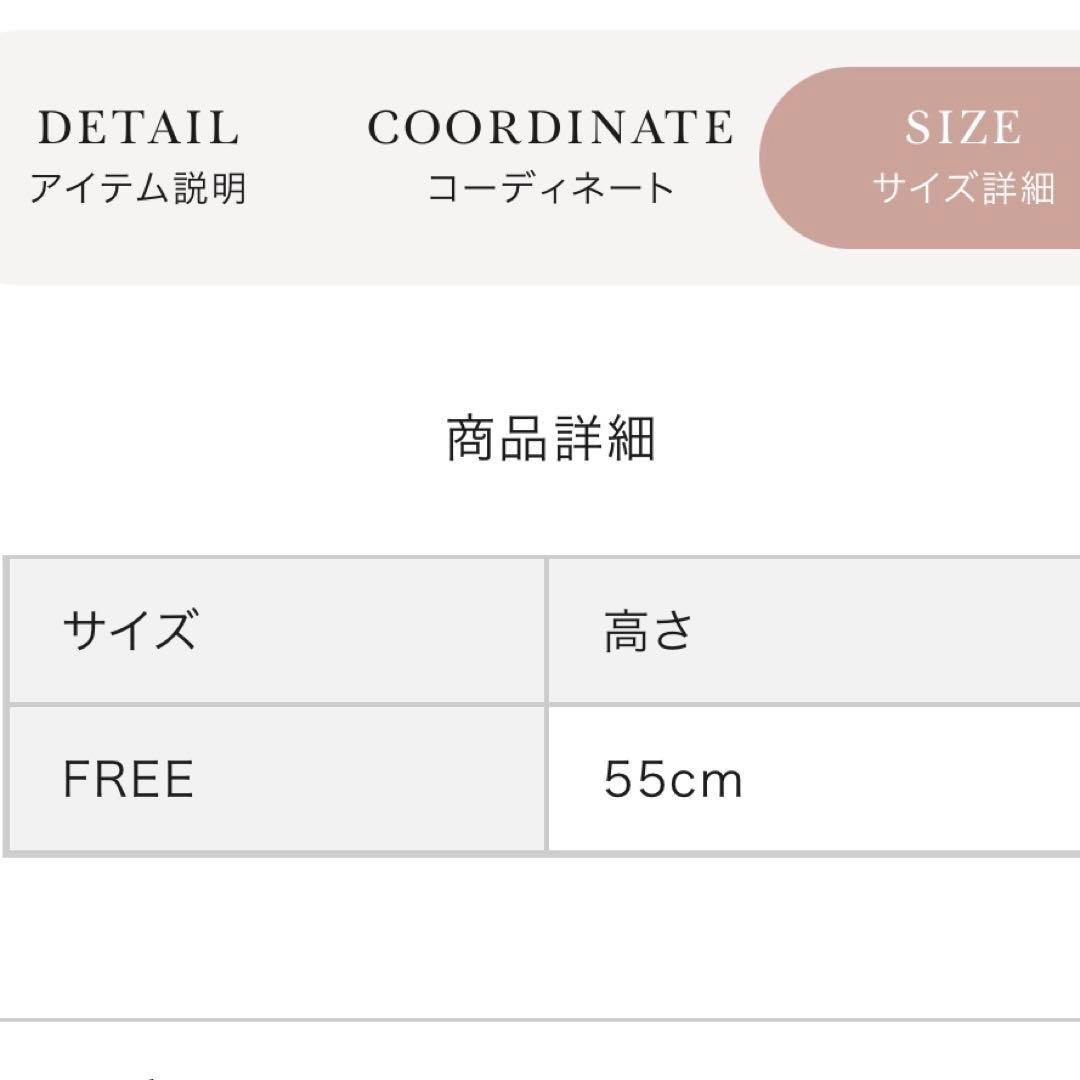Select the 高さ header cell
Viewport: 1080px width, 1080px height.
648,632
